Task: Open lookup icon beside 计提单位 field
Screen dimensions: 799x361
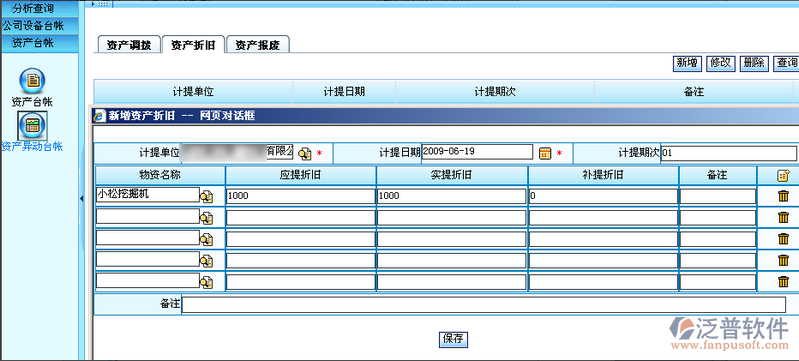Action: (x=304, y=153)
